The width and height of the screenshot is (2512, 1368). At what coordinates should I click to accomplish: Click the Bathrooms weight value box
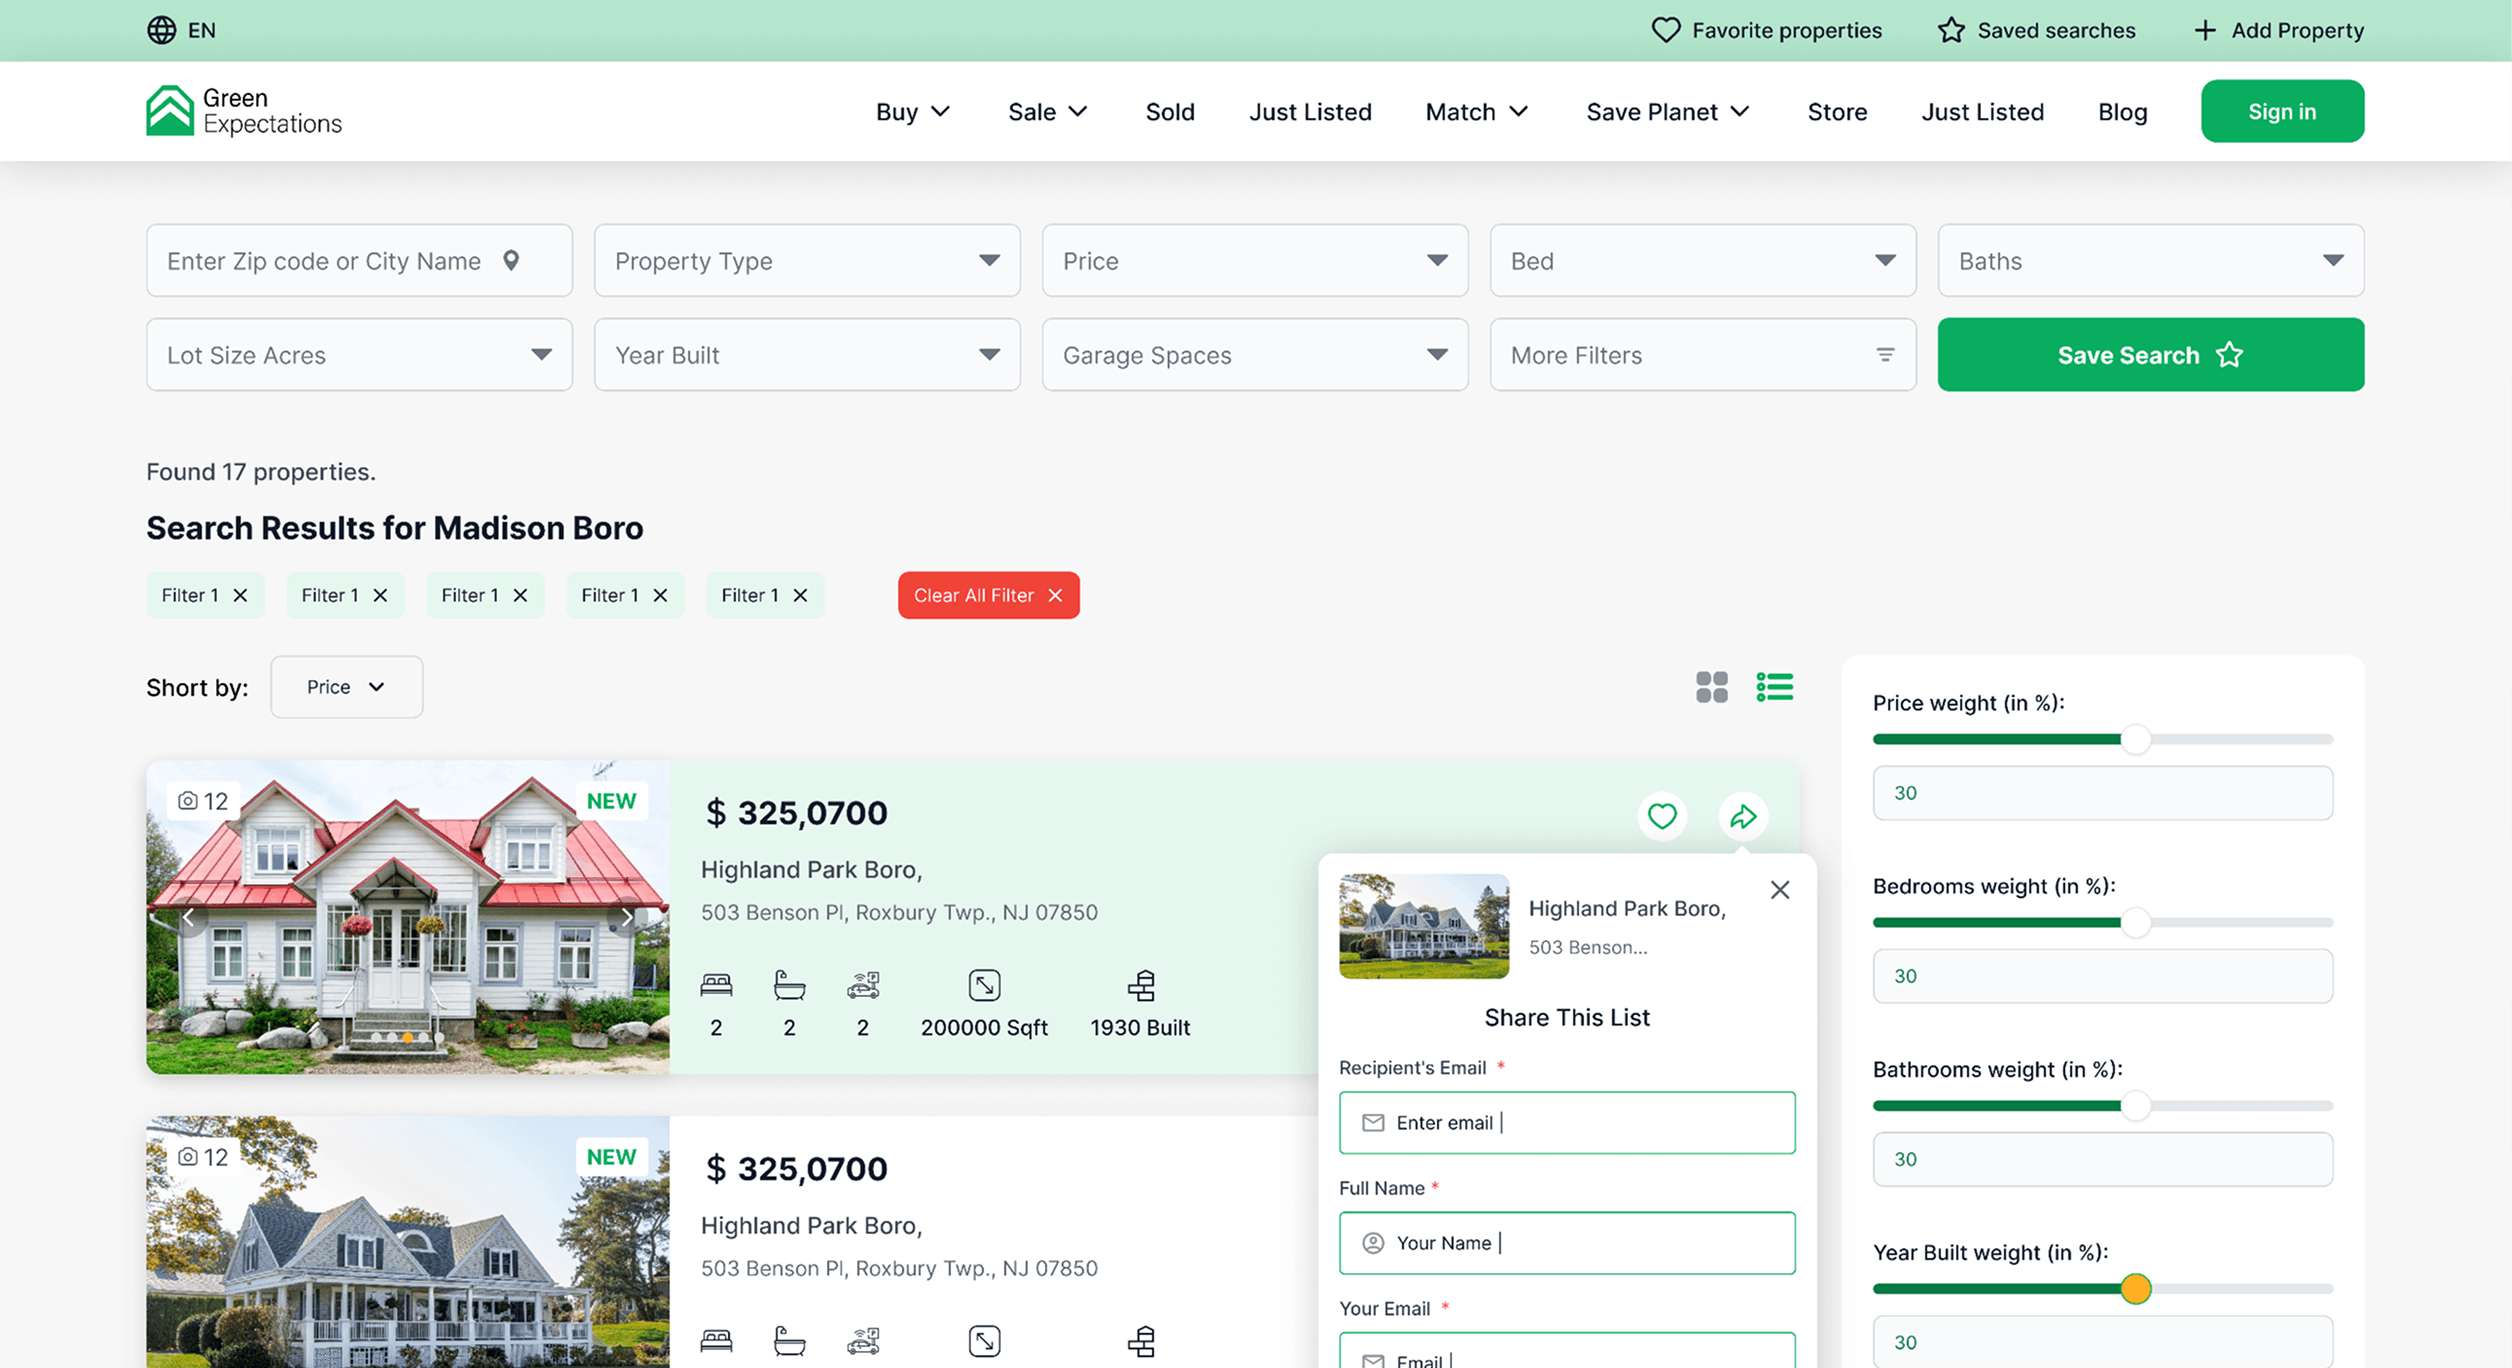tap(2103, 1159)
